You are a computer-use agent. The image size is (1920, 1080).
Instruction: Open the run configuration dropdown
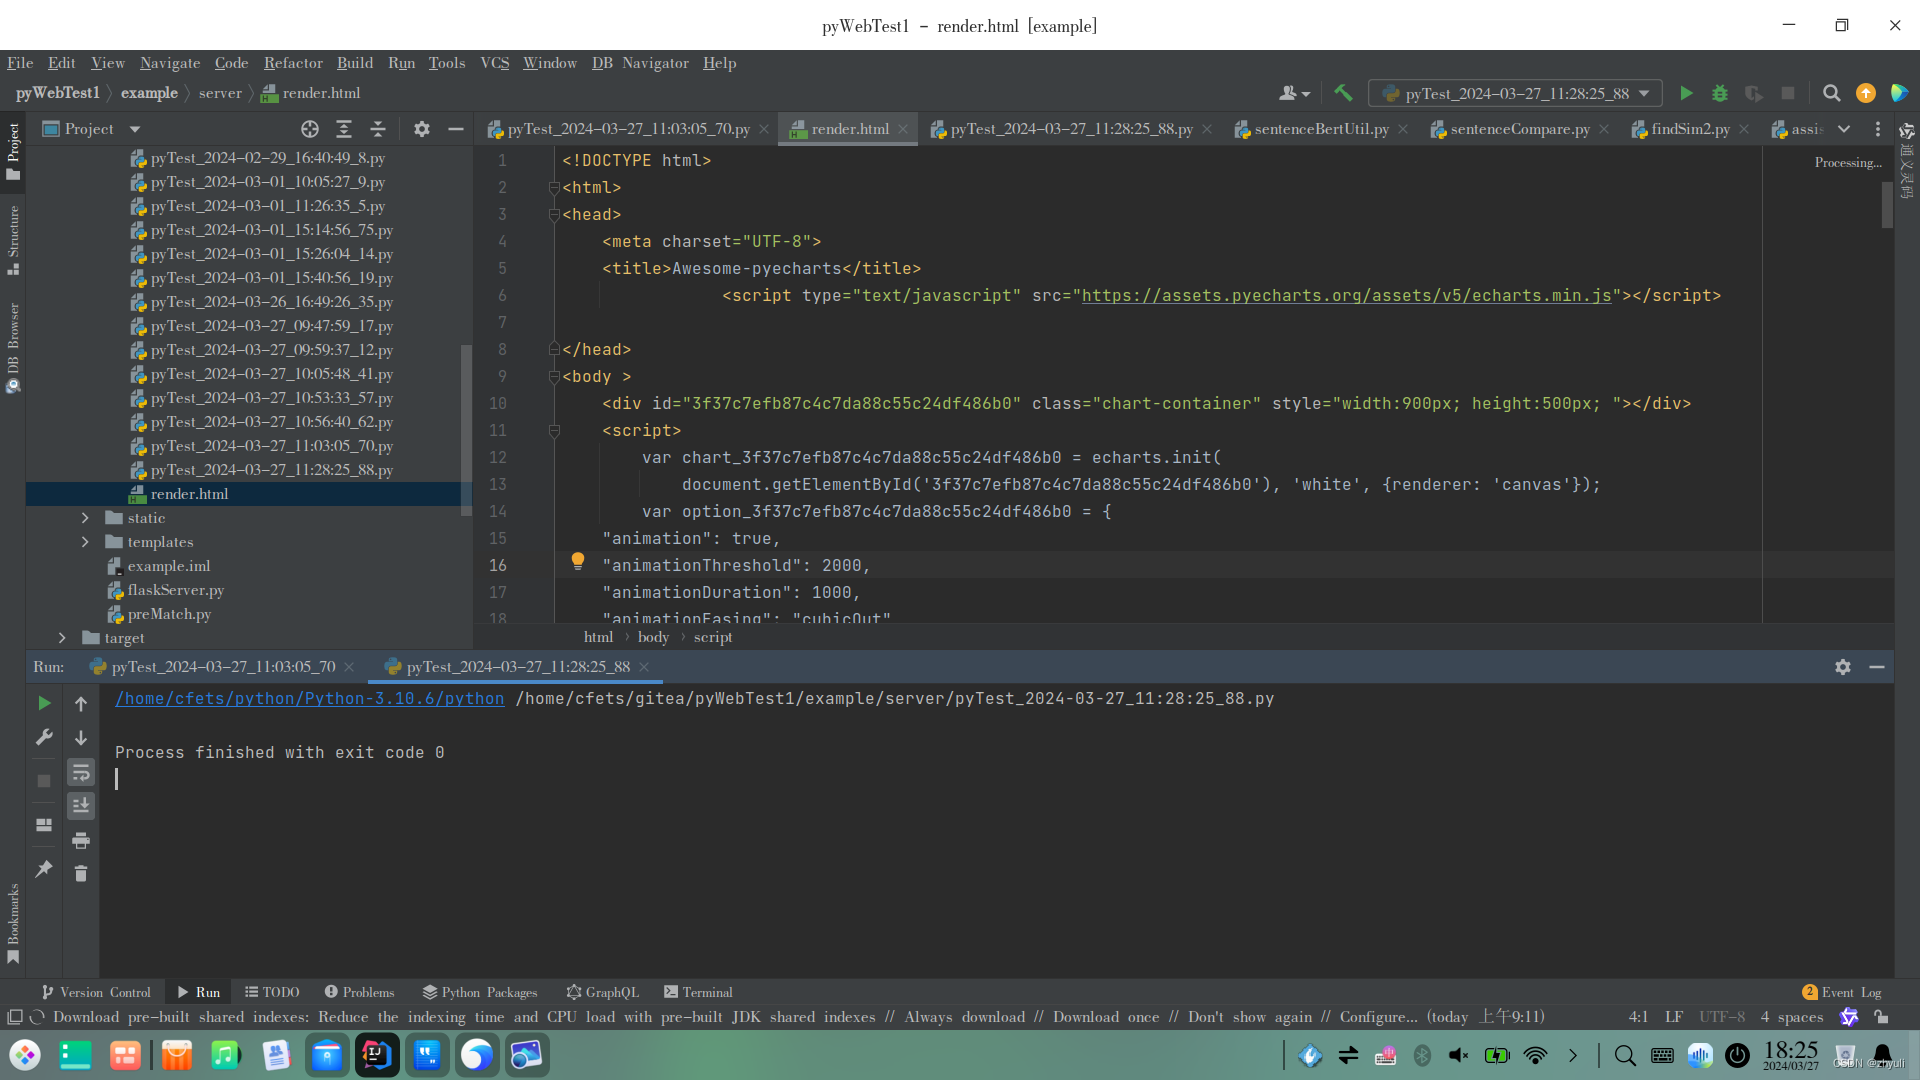click(x=1644, y=93)
